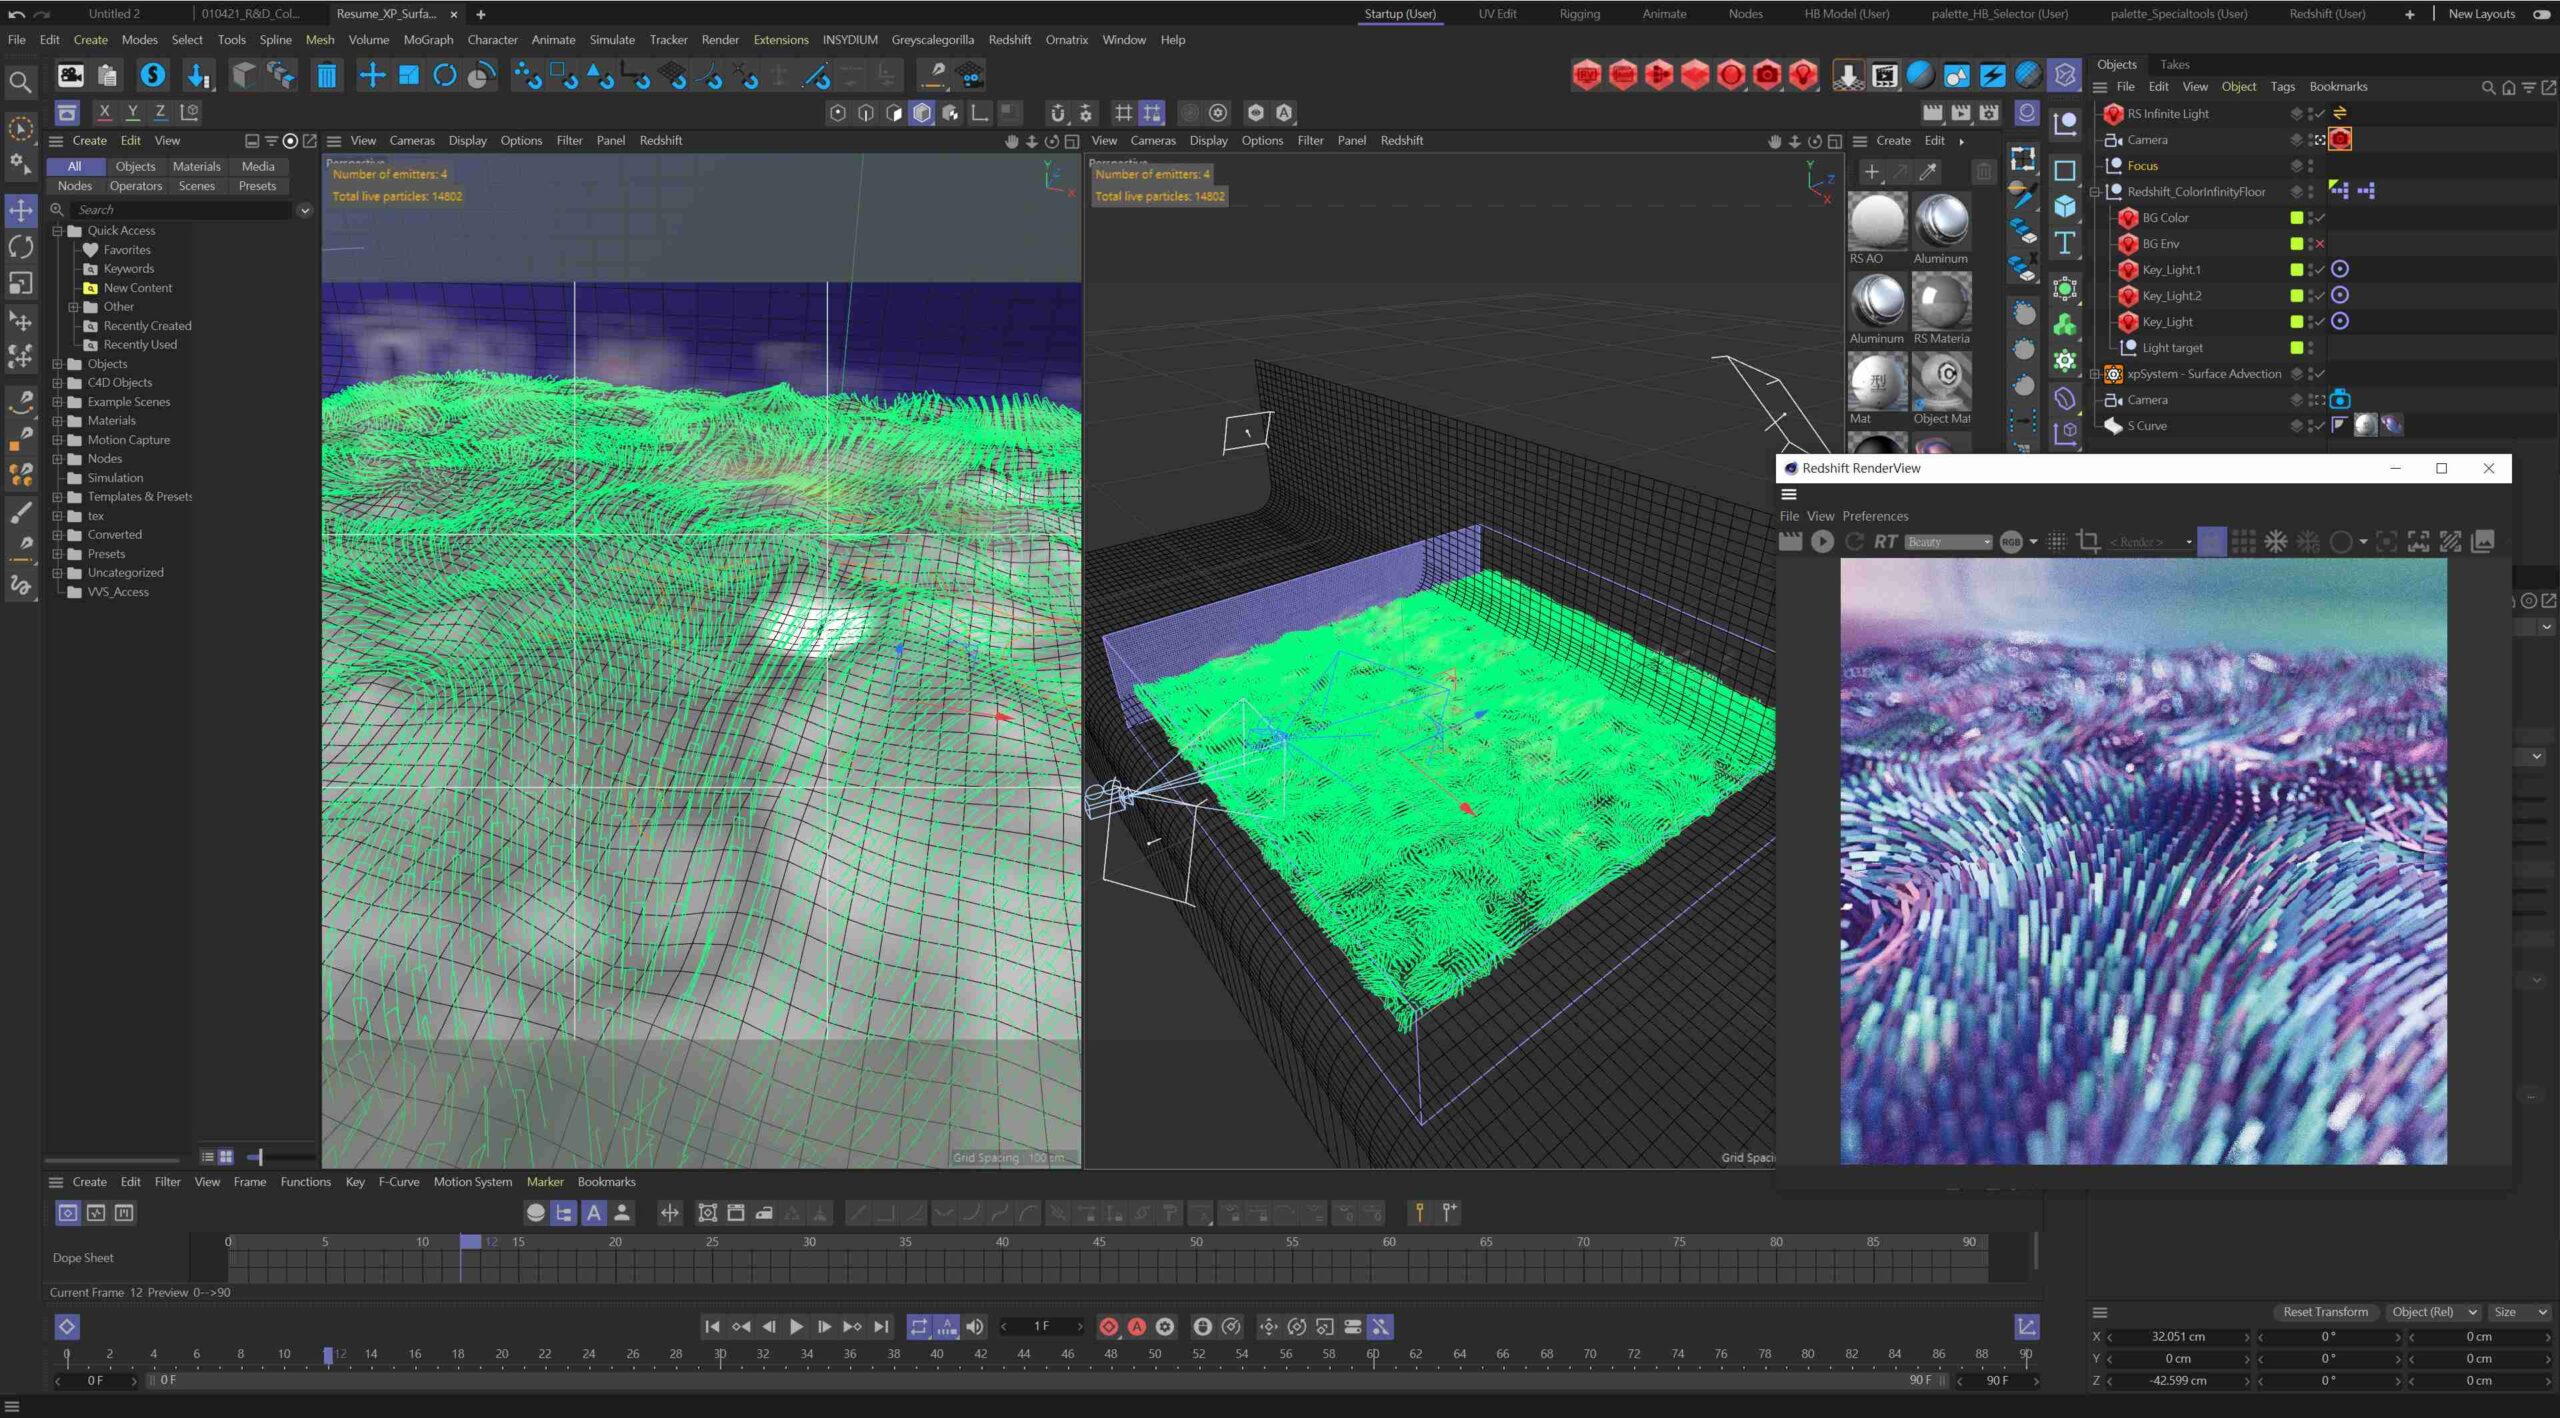Switch to the Takes tab
2560x1418 pixels.
point(2173,64)
